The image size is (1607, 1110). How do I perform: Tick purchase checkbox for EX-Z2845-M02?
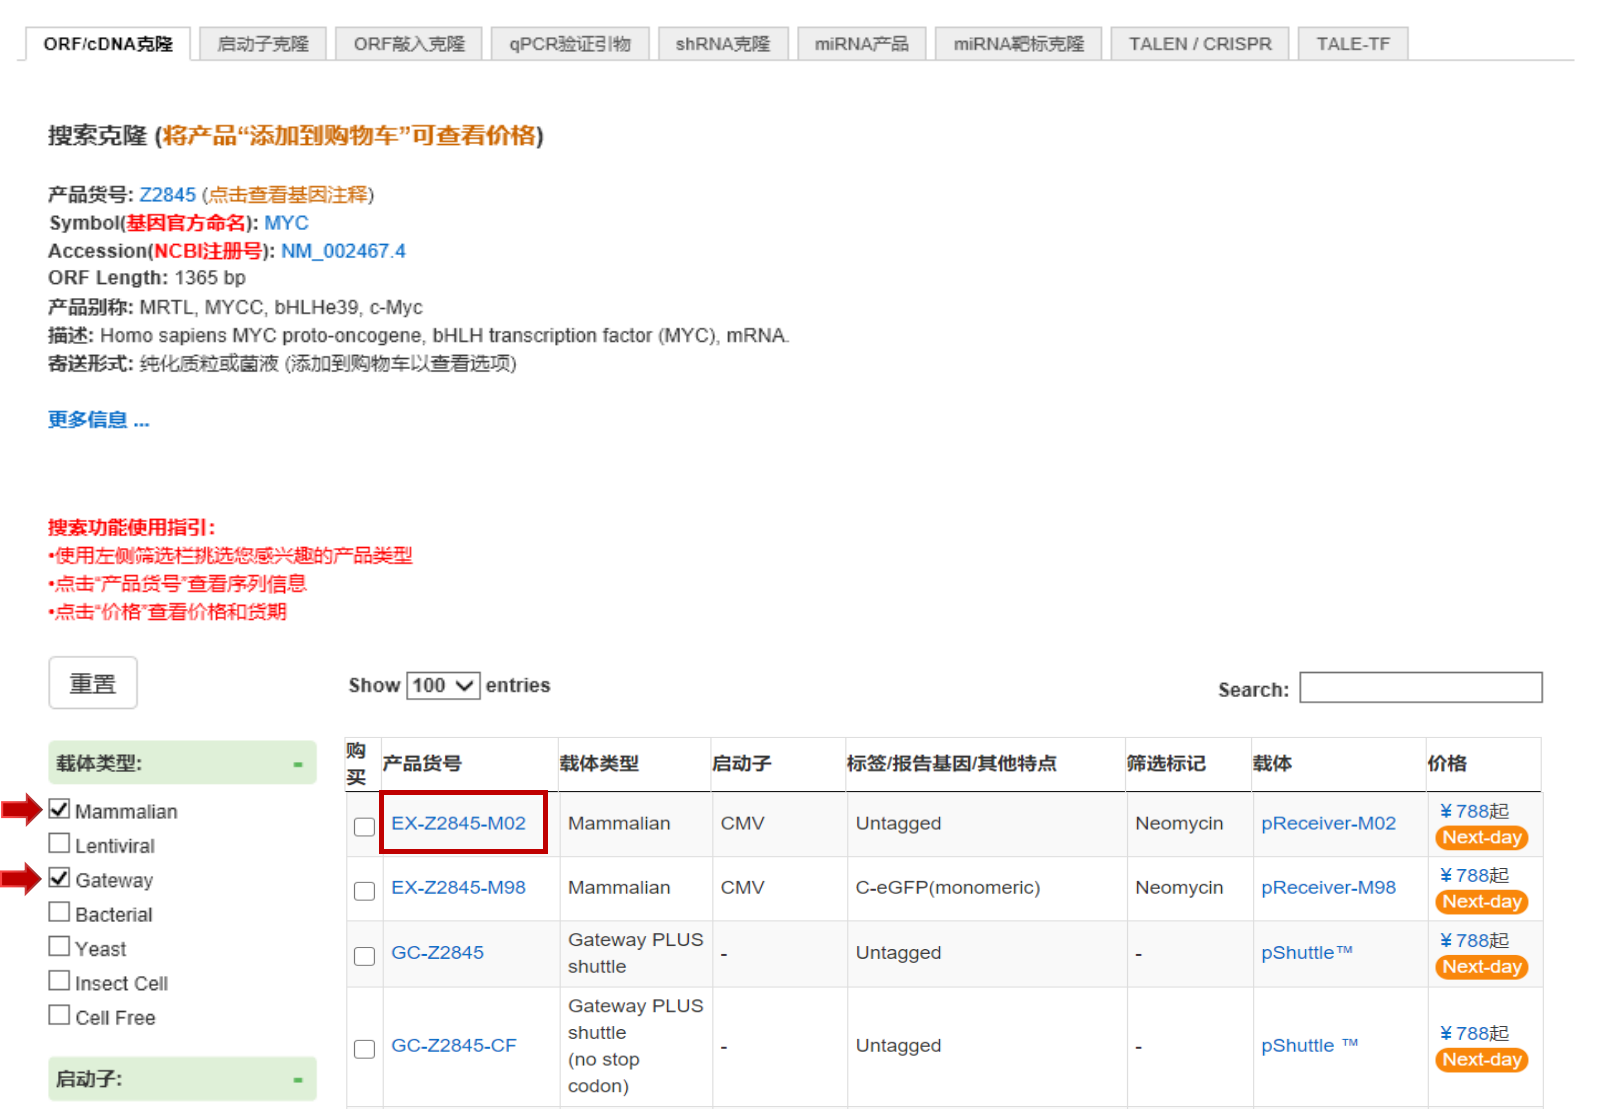(x=364, y=827)
